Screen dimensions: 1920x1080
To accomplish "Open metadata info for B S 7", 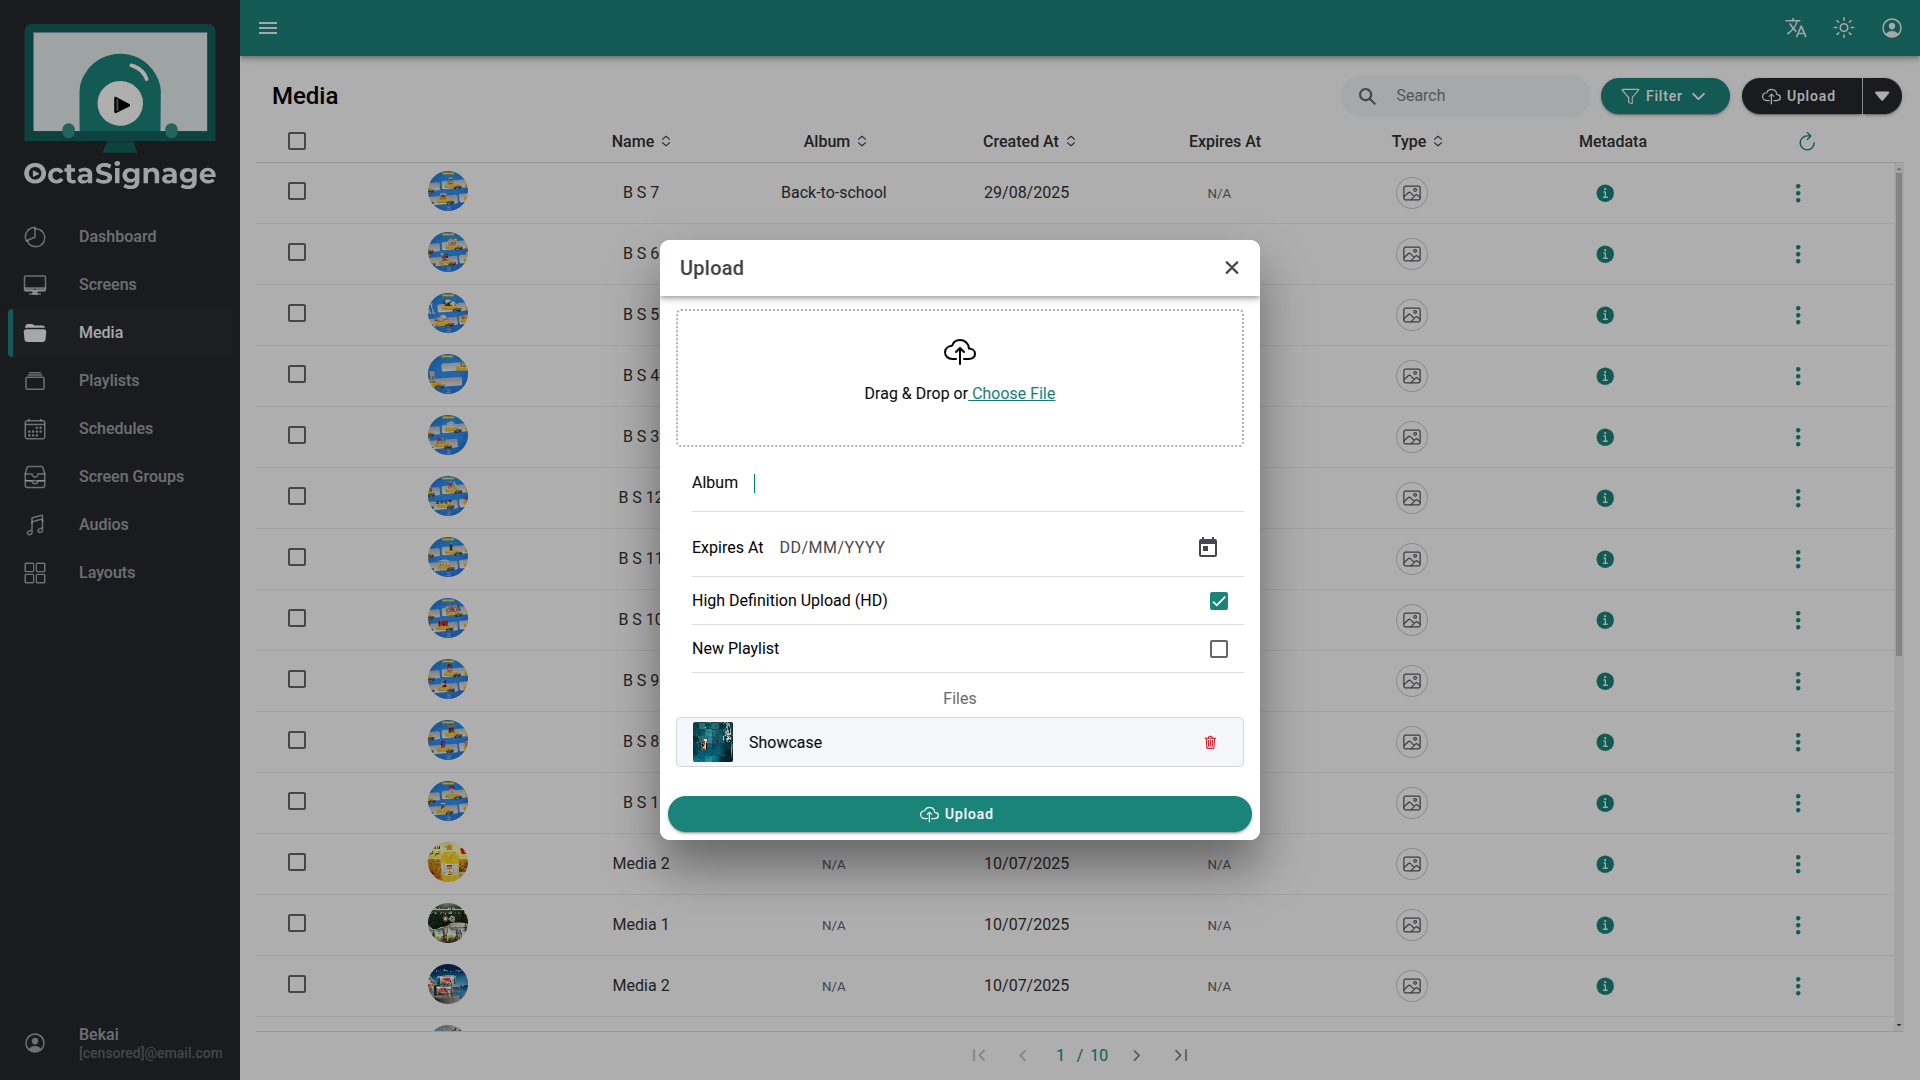I will pos(1605,193).
